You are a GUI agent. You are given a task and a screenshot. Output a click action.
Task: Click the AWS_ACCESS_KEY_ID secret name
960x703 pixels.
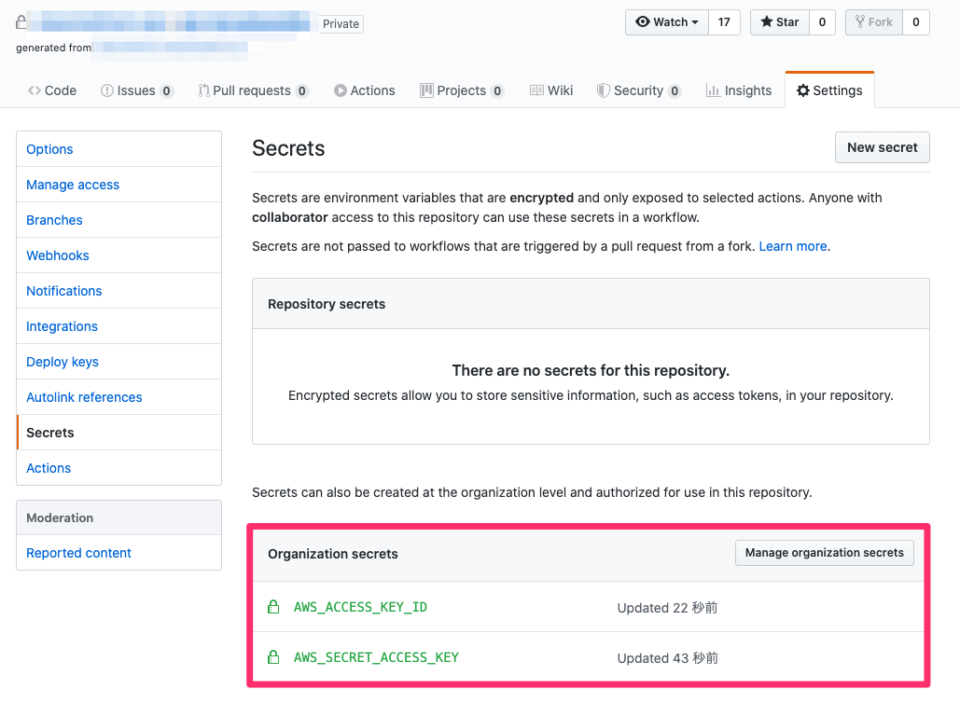361,607
